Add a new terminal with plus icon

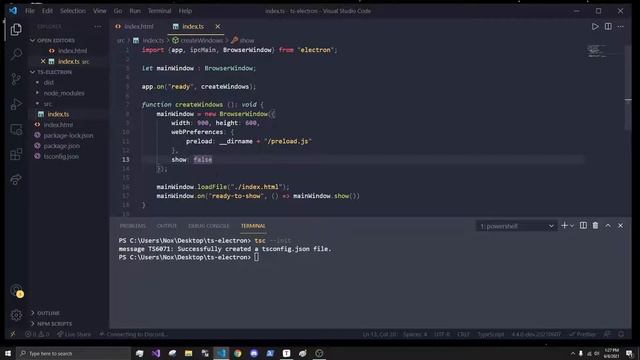coord(564,225)
